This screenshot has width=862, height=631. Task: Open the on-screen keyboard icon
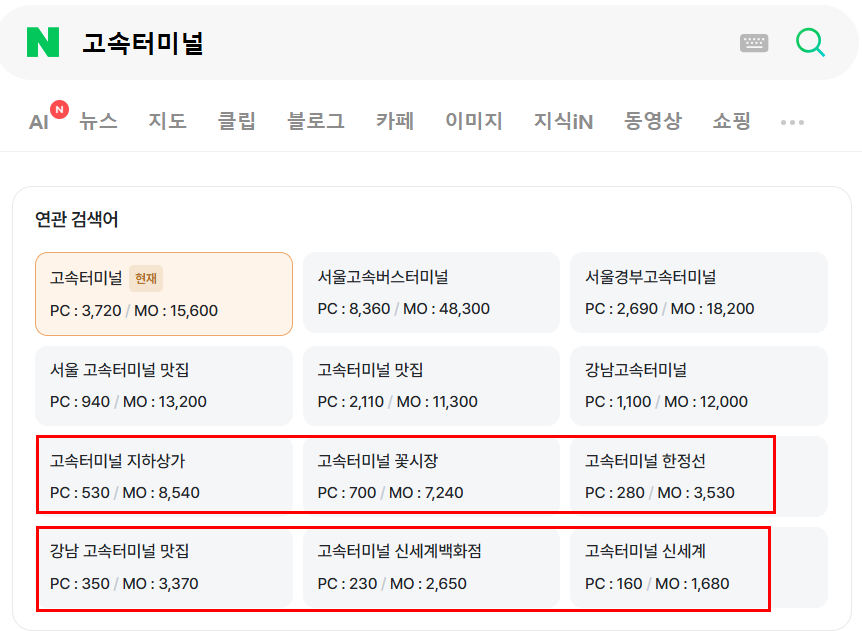point(754,43)
